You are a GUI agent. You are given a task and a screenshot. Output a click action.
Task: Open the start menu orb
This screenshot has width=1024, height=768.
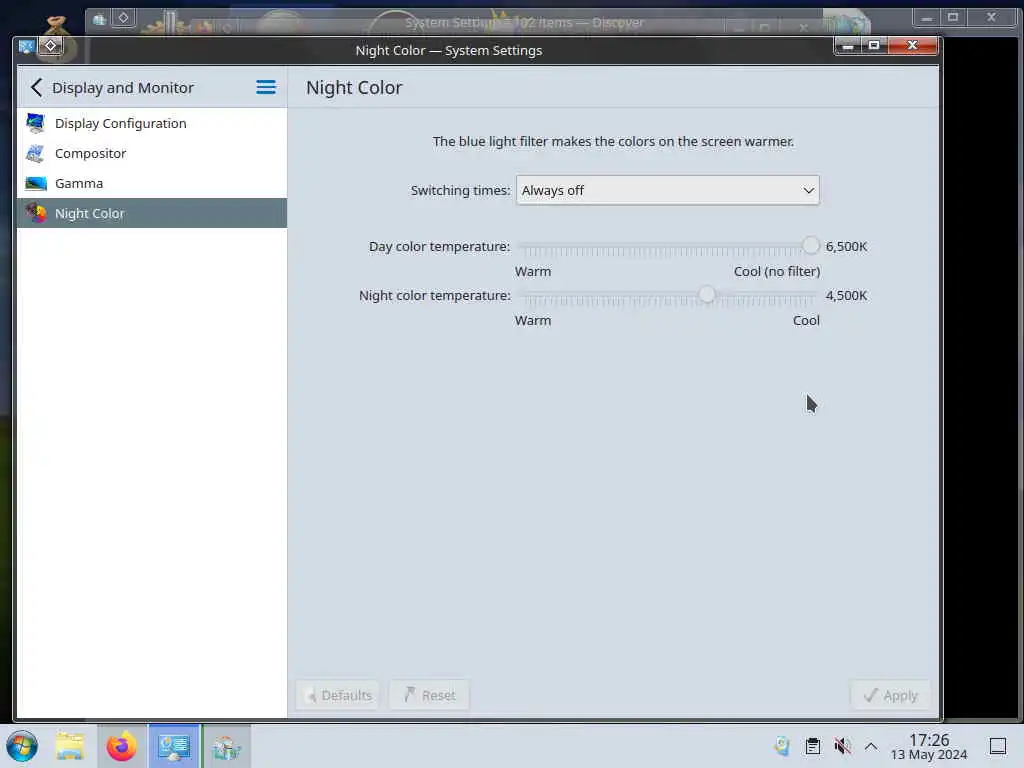coord(22,746)
